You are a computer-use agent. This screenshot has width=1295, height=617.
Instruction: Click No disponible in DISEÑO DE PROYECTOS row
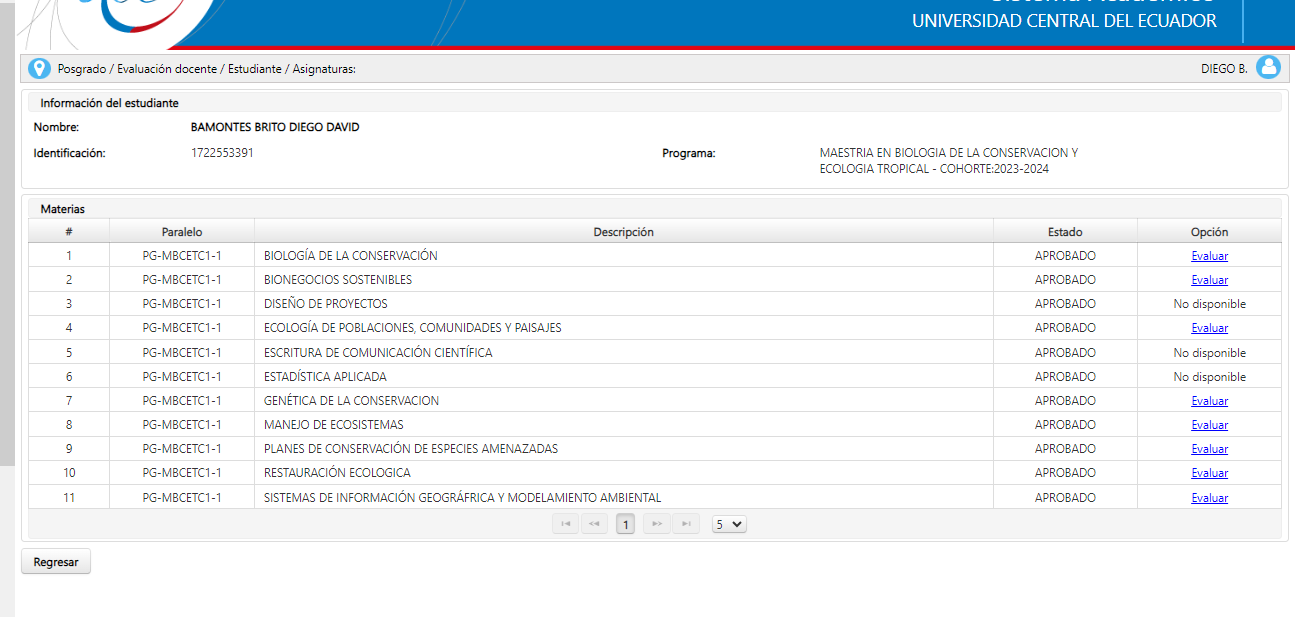click(1209, 304)
